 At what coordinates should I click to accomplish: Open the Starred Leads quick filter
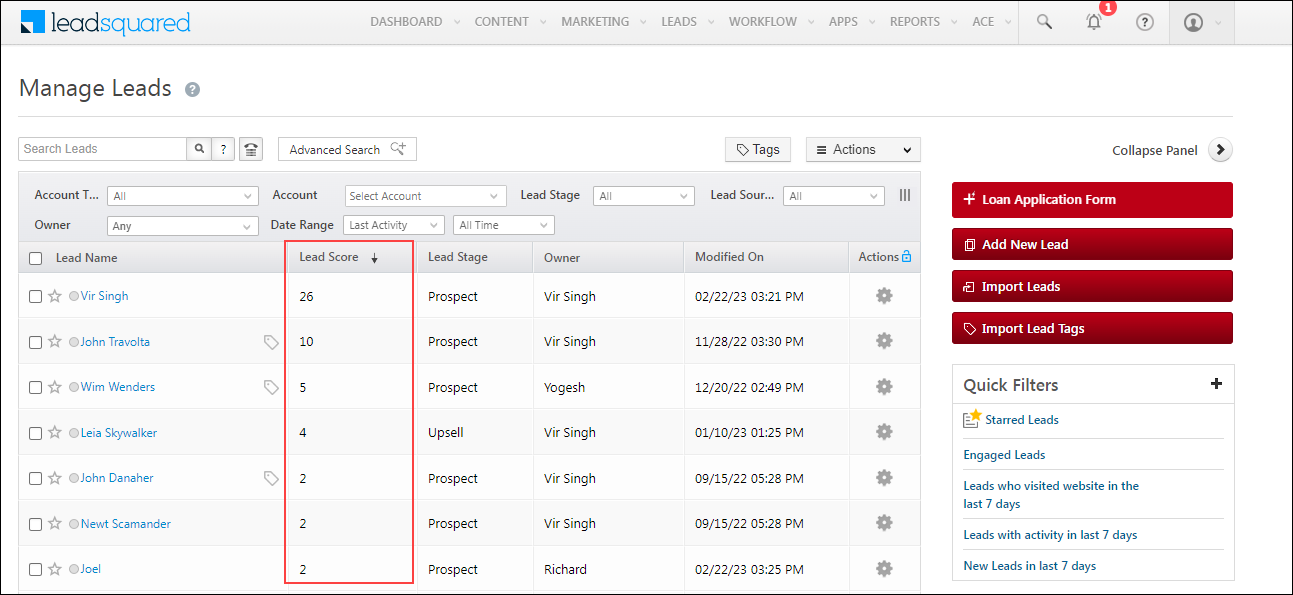(x=1022, y=419)
